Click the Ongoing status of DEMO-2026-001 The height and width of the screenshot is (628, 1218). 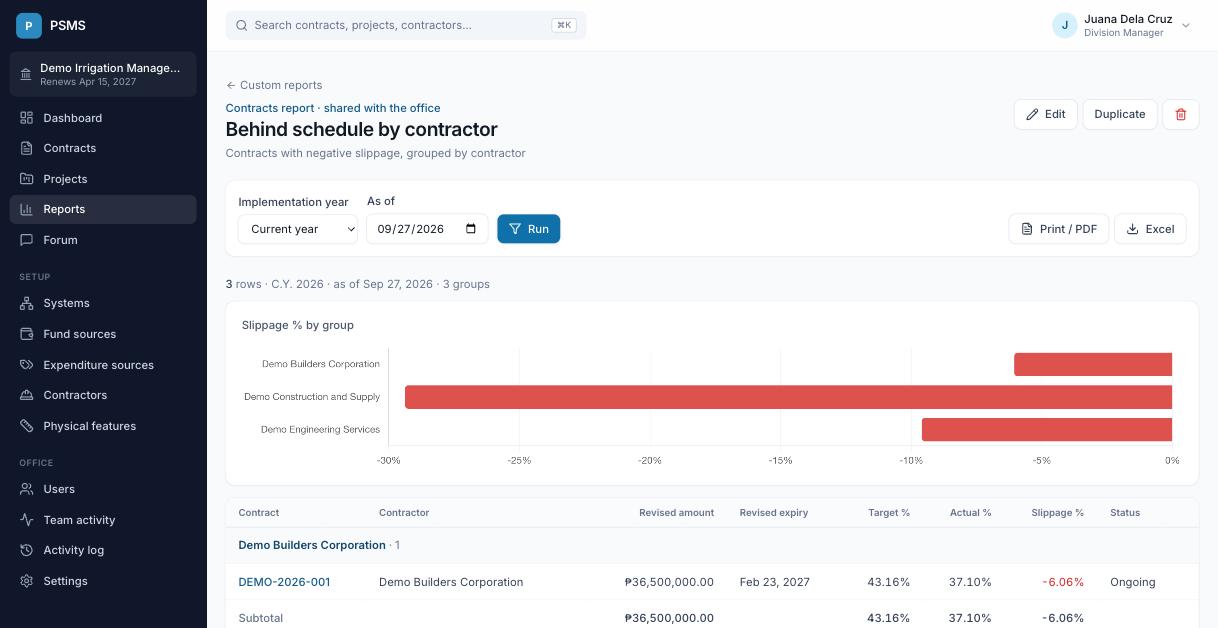[x=1132, y=582]
